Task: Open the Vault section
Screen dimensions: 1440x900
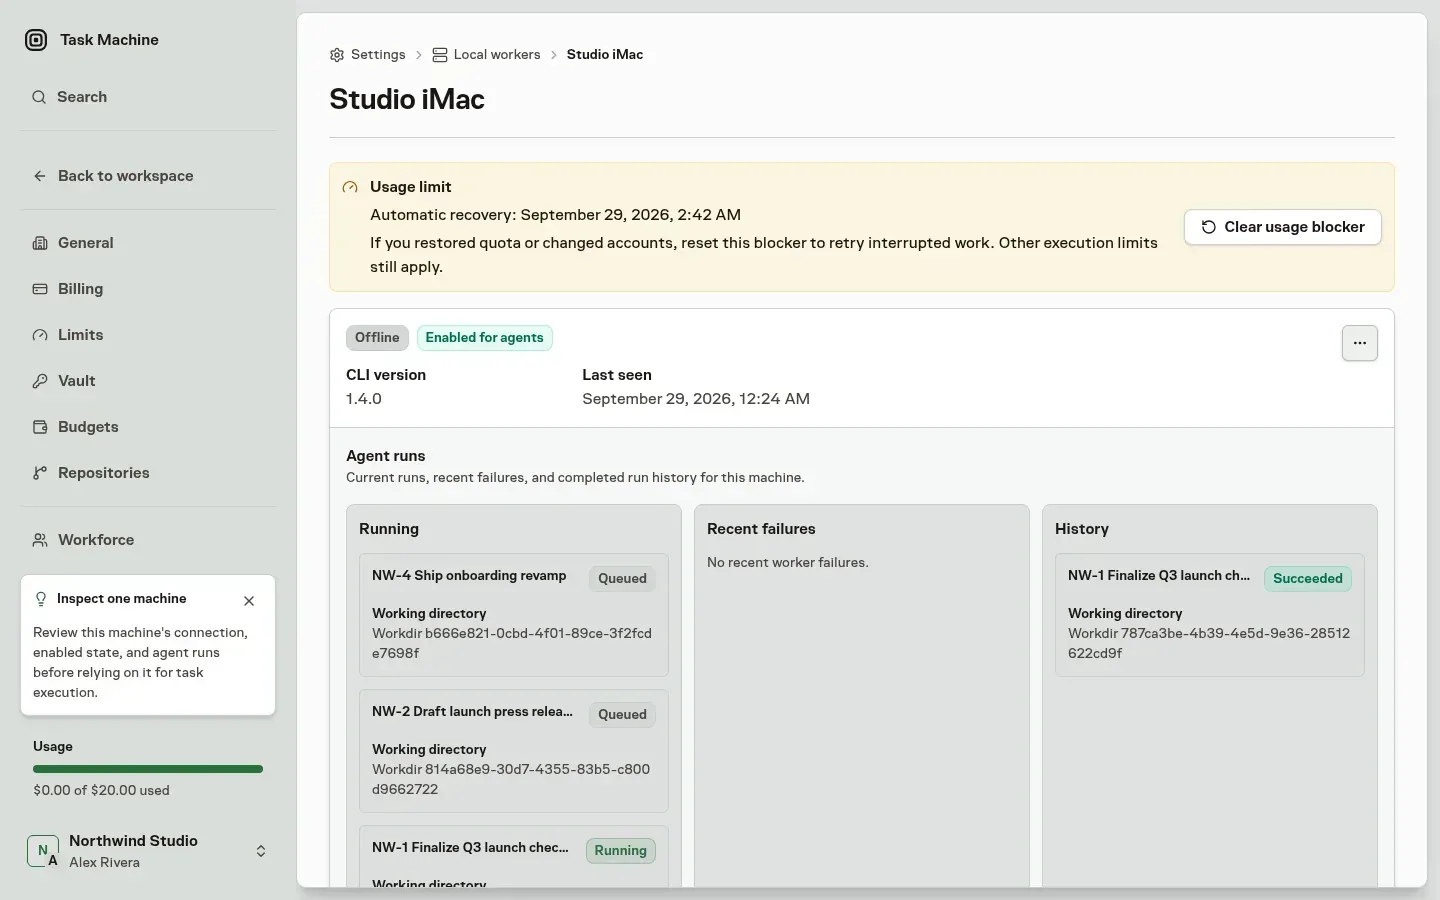Action: pyautogui.click(x=148, y=381)
